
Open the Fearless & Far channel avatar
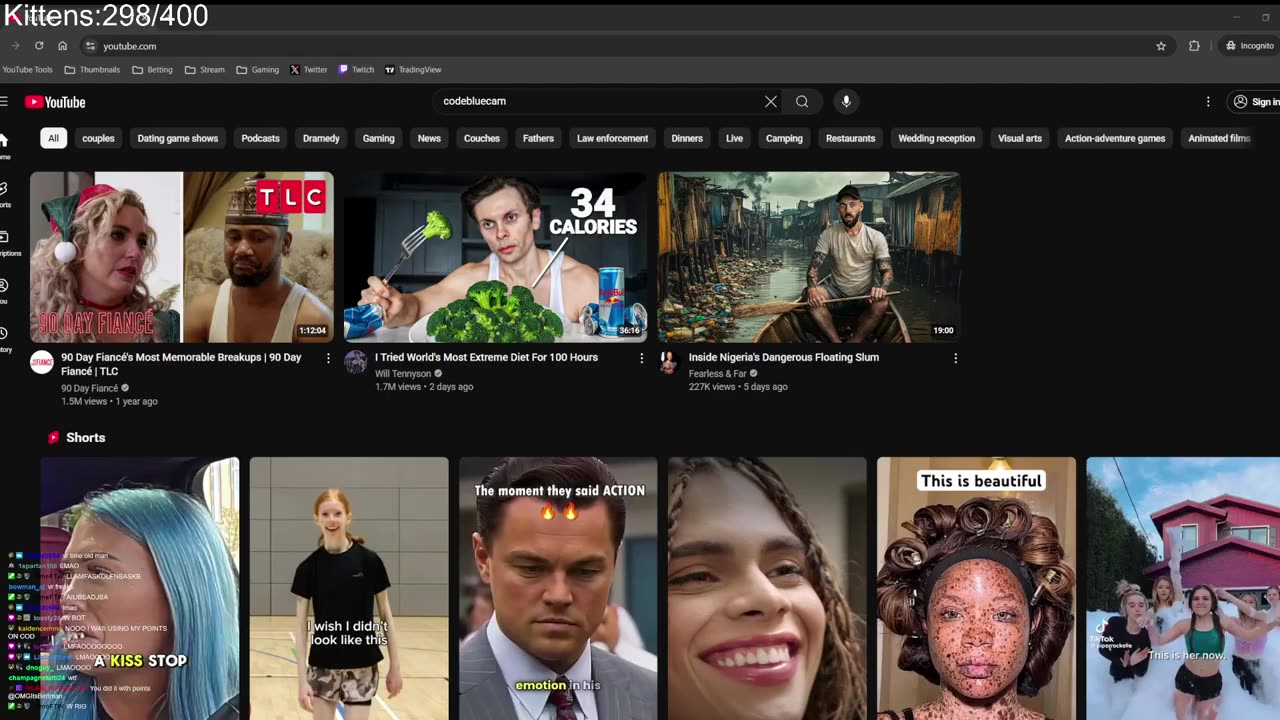coord(670,362)
